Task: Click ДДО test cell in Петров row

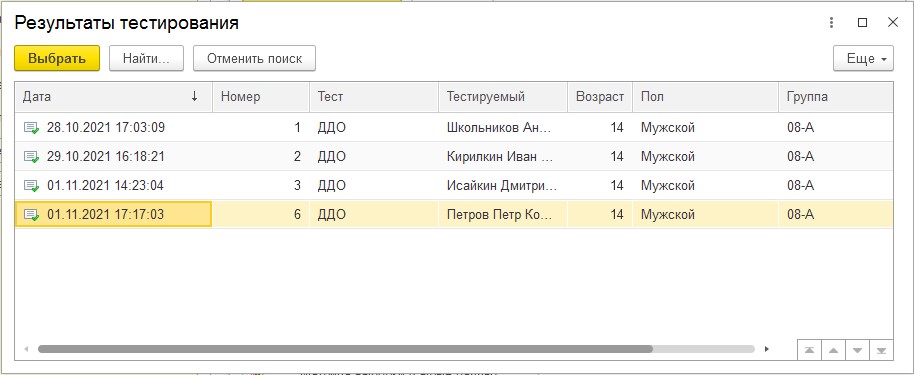Action: pos(374,215)
